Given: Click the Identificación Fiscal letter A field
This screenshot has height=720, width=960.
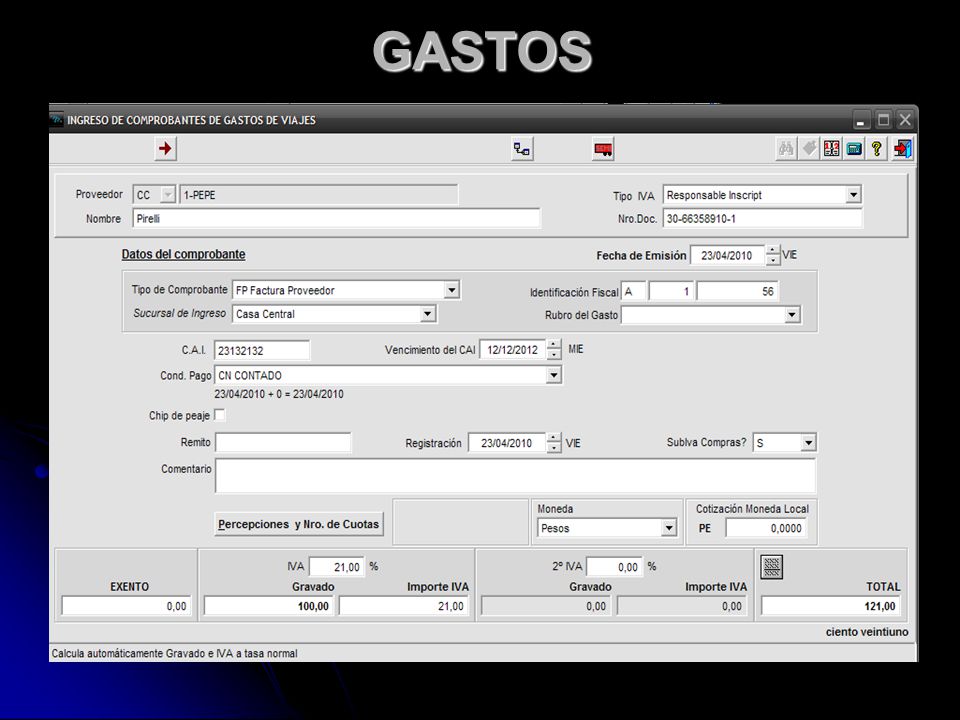Looking at the screenshot, I should pos(633,291).
